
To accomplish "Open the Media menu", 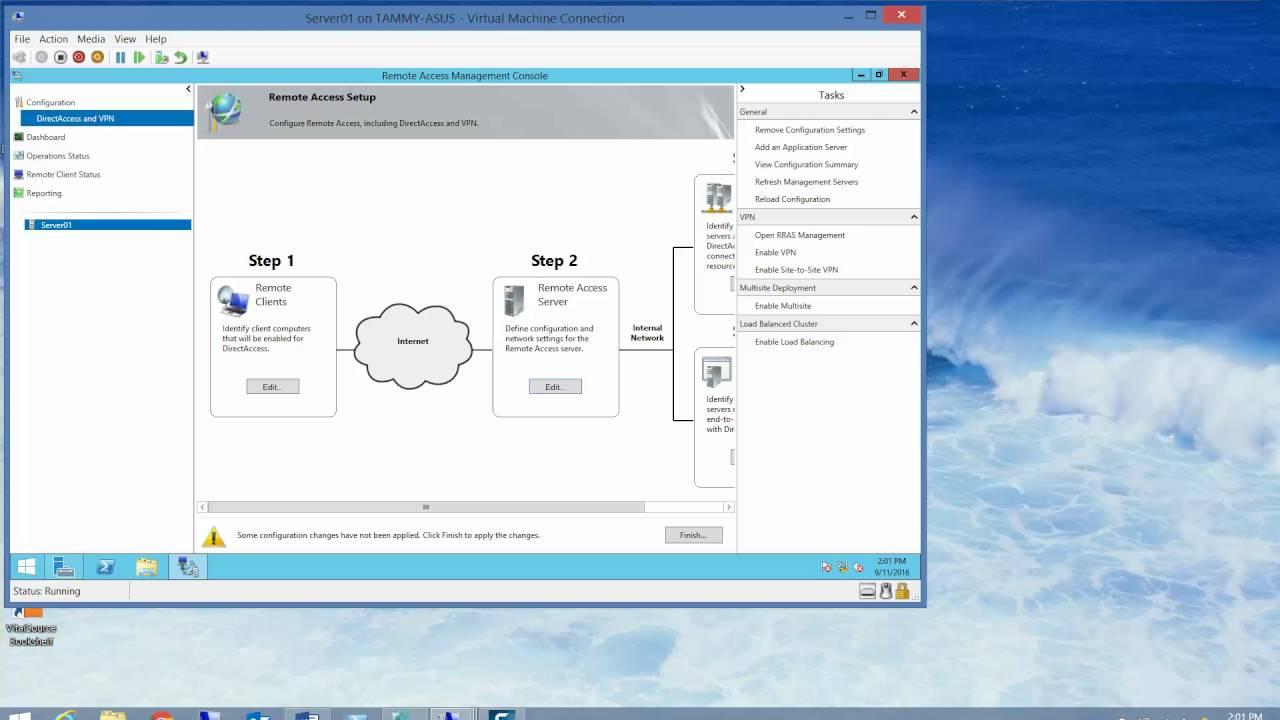I will coord(91,39).
